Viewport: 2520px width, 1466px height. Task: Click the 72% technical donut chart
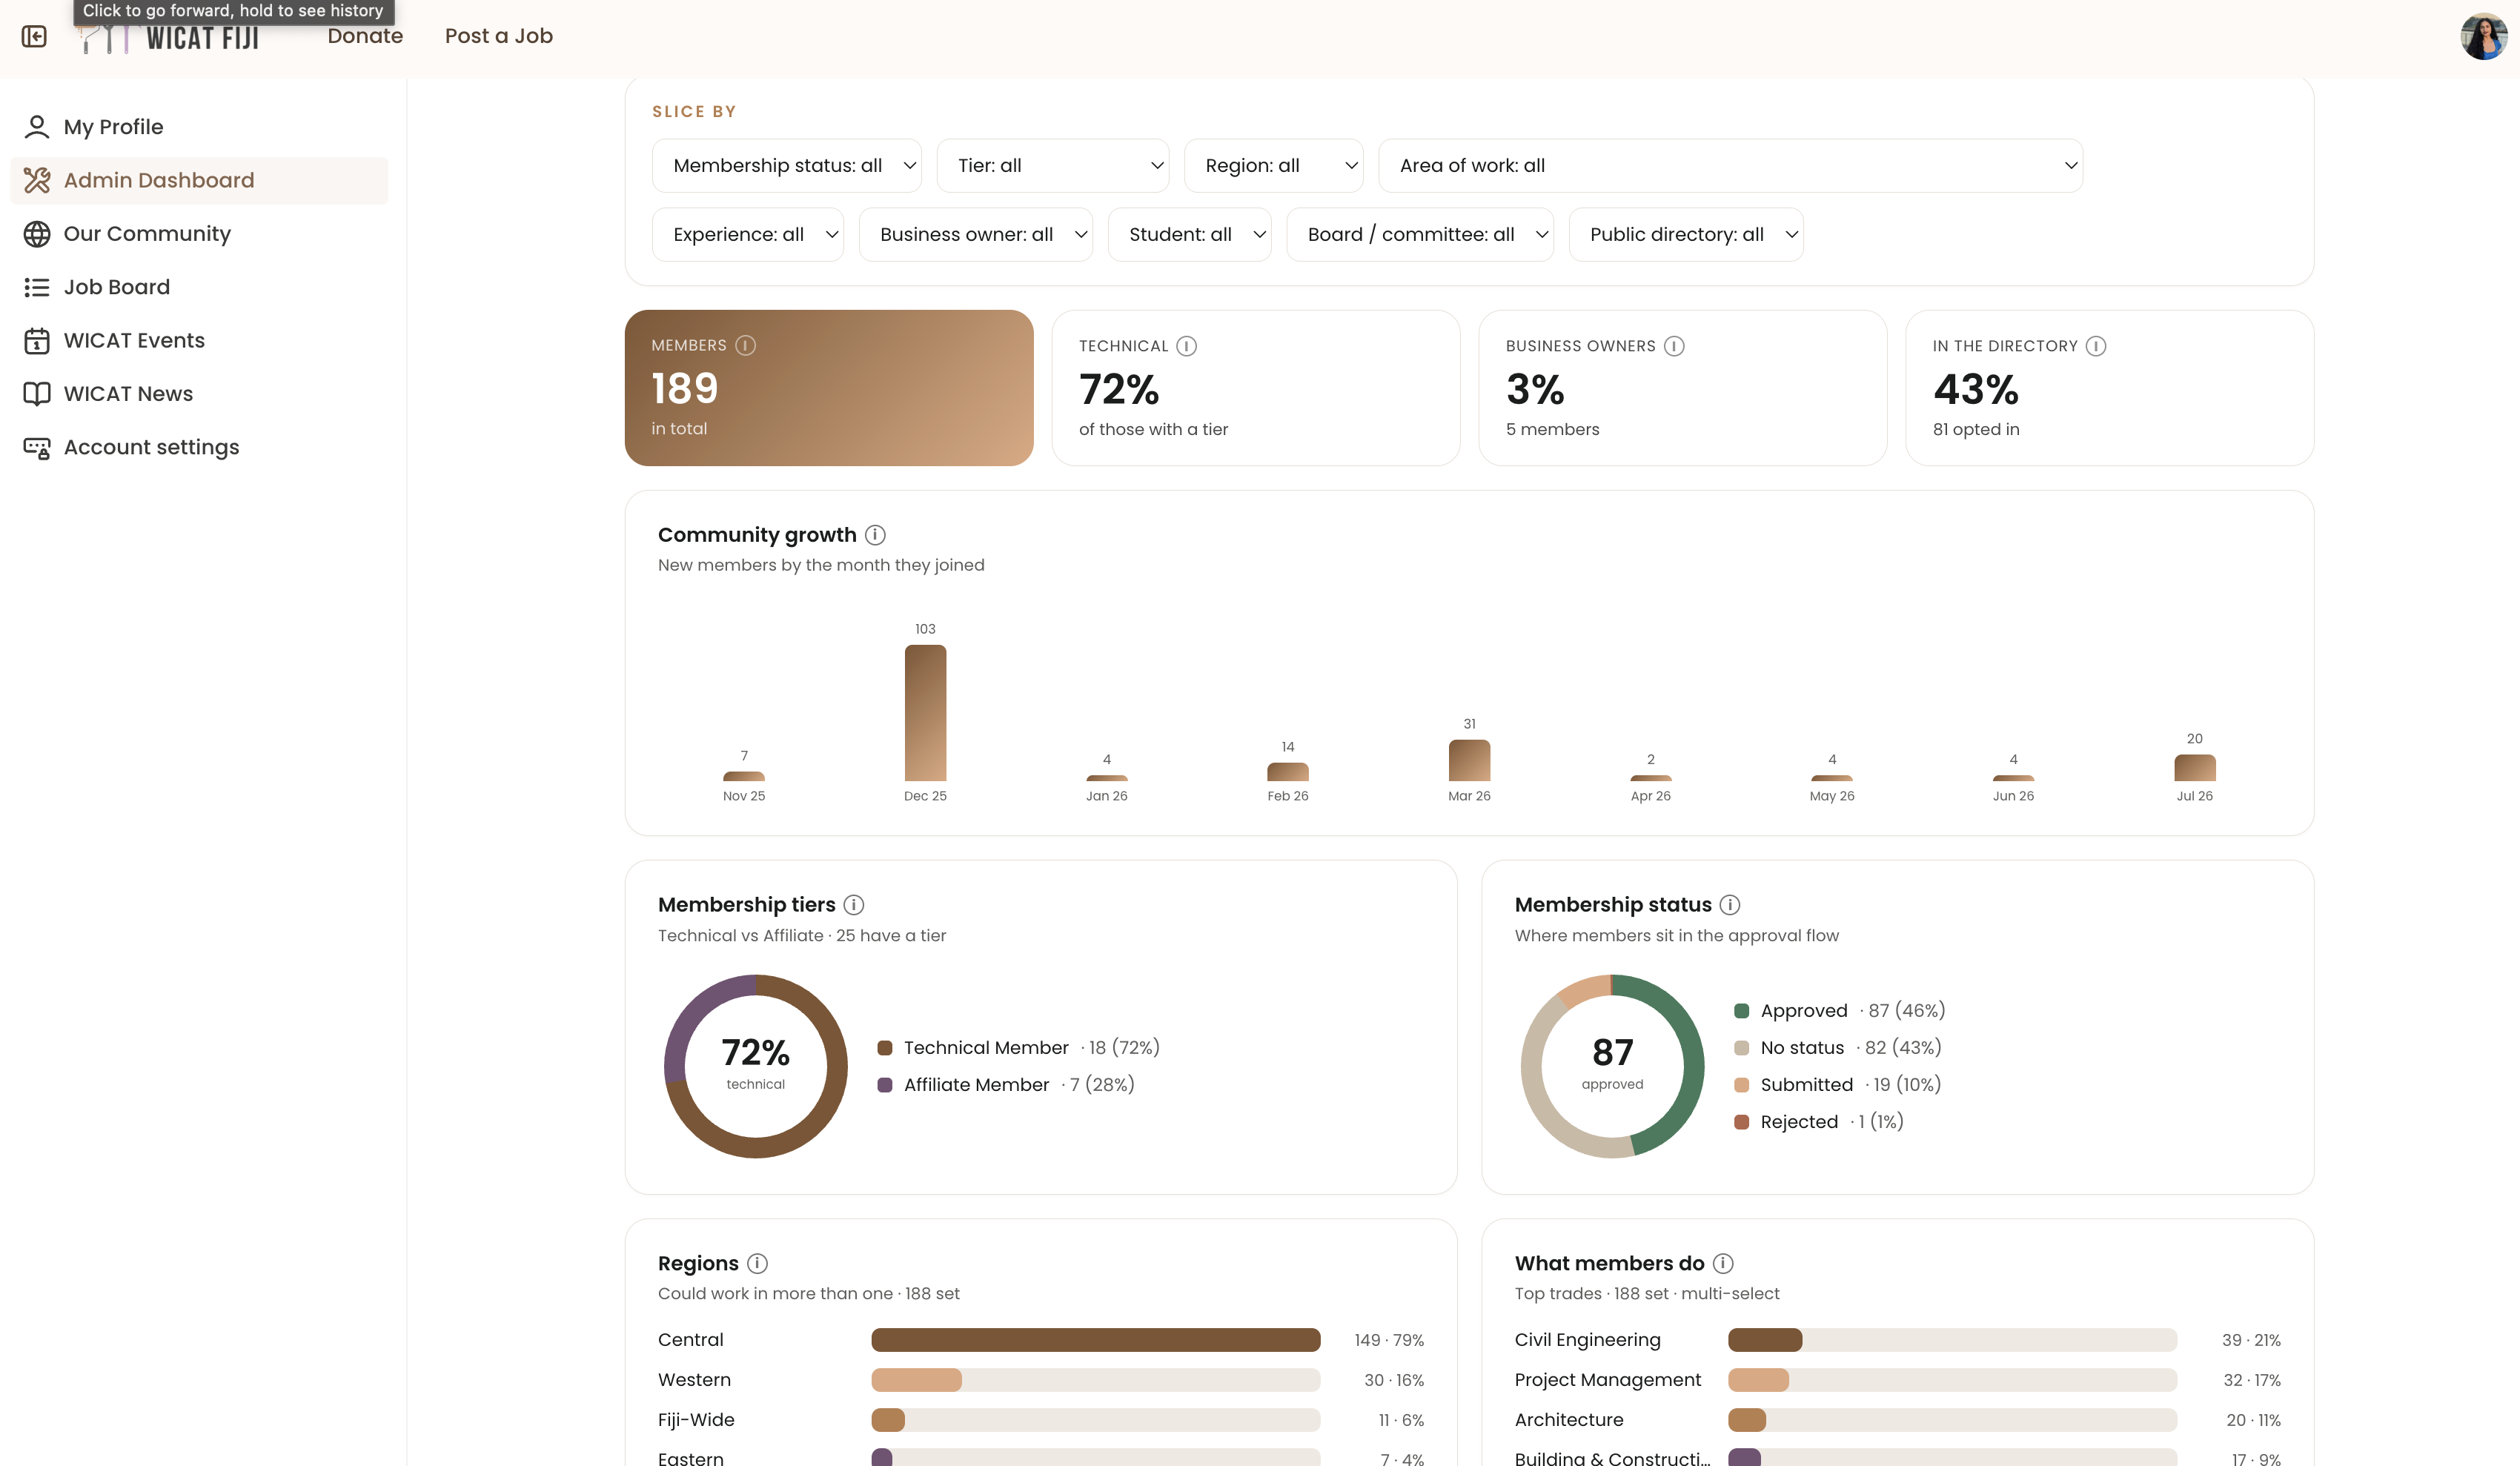click(x=756, y=1066)
